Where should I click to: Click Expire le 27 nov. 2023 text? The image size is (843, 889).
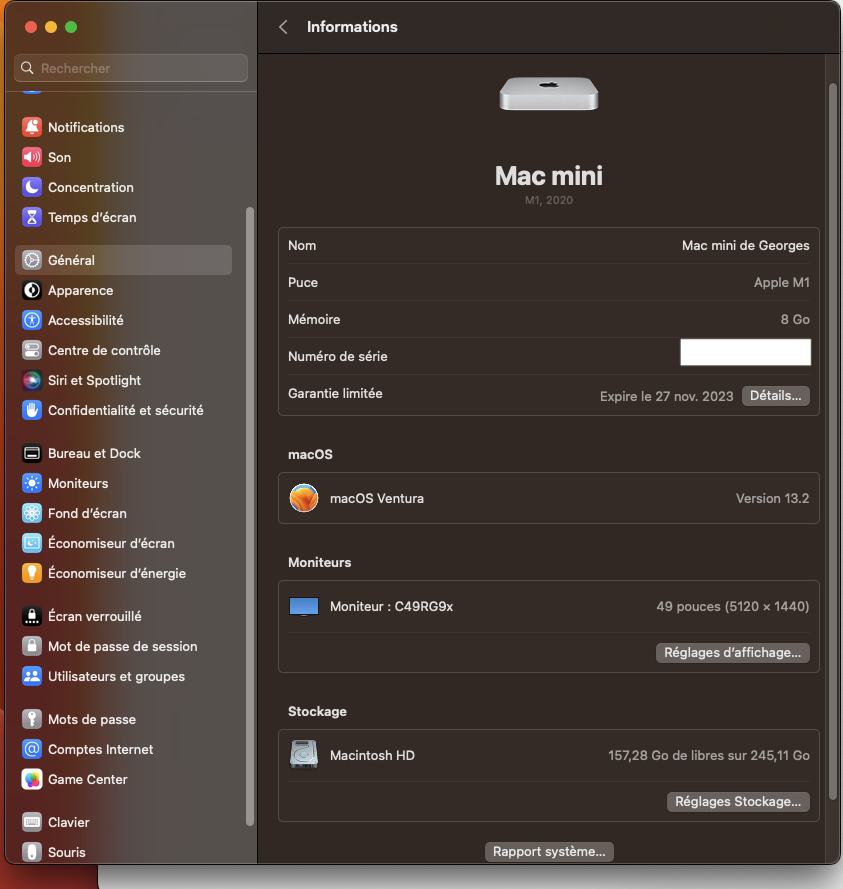[666, 396]
